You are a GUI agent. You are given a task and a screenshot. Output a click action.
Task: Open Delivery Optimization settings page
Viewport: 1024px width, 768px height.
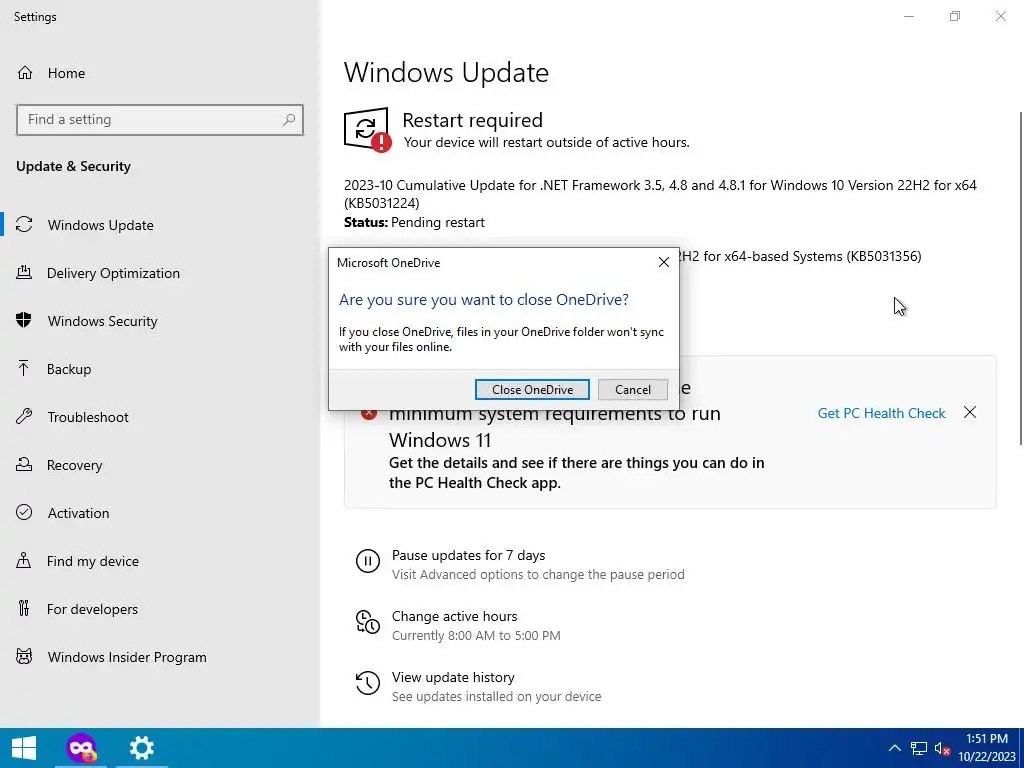[160, 273]
